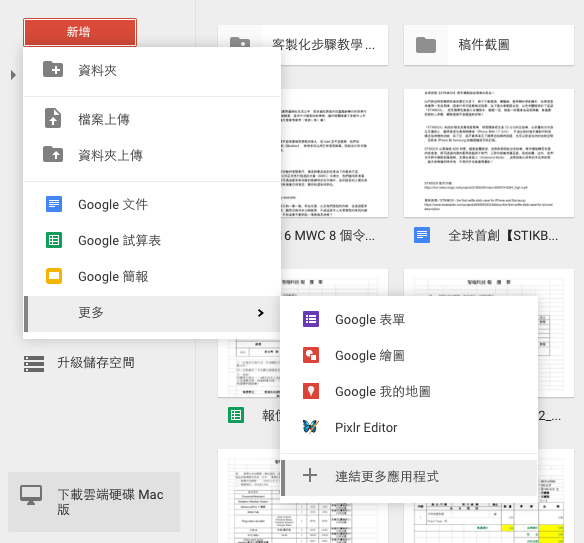Click 下載雲端硬碟 Mac 版 text
584x543 pixels.
point(110,502)
